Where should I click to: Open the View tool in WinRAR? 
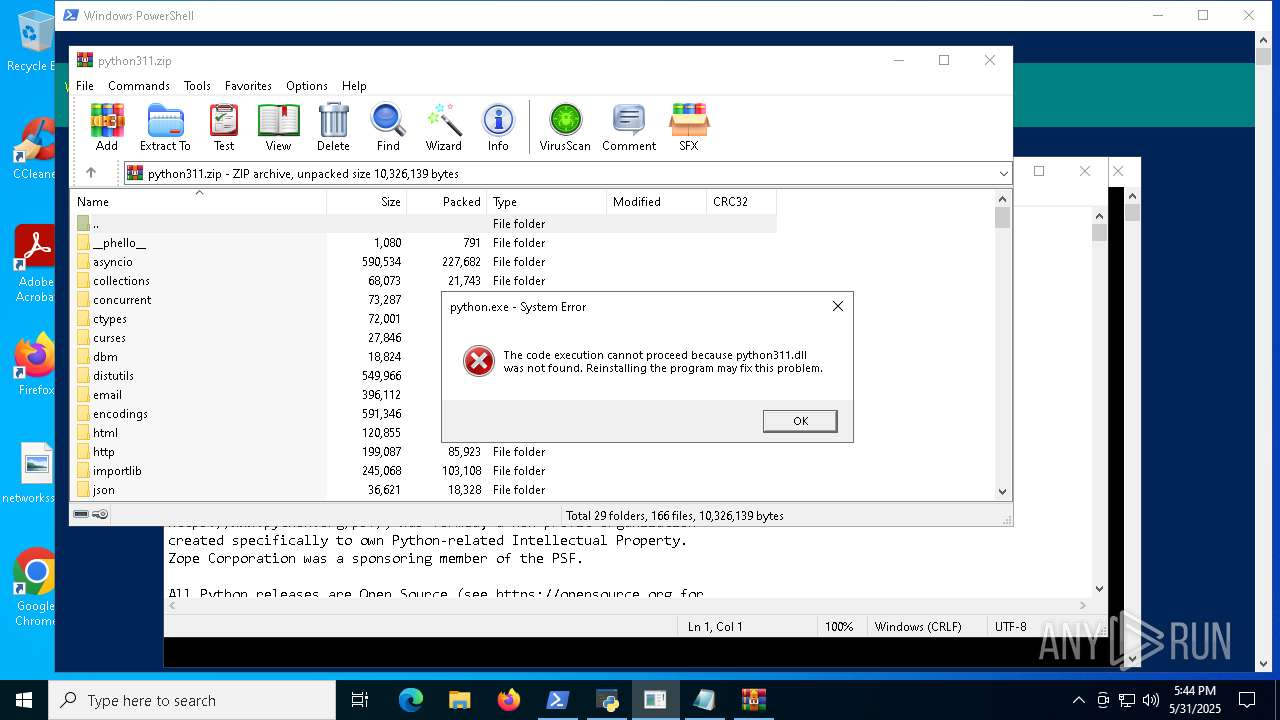(x=278, y=127)
